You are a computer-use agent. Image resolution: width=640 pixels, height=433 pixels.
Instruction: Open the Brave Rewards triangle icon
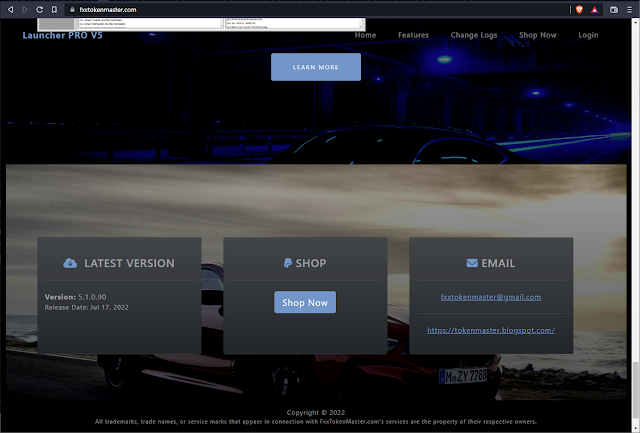[595, 9]
